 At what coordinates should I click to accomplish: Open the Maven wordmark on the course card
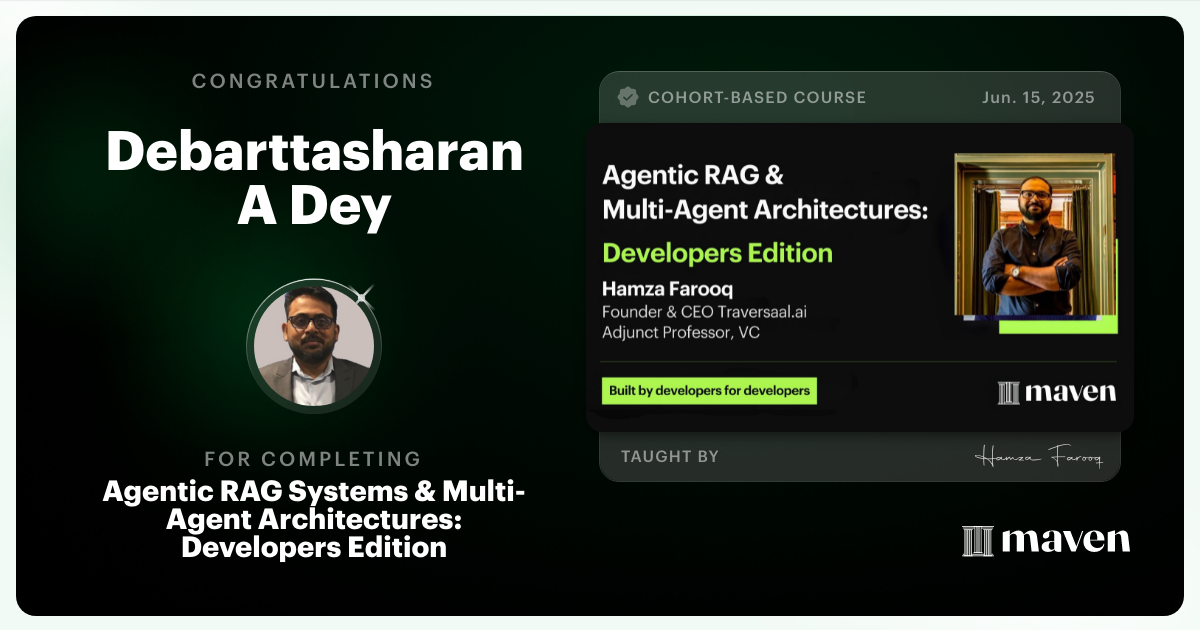click(1070, 392)
